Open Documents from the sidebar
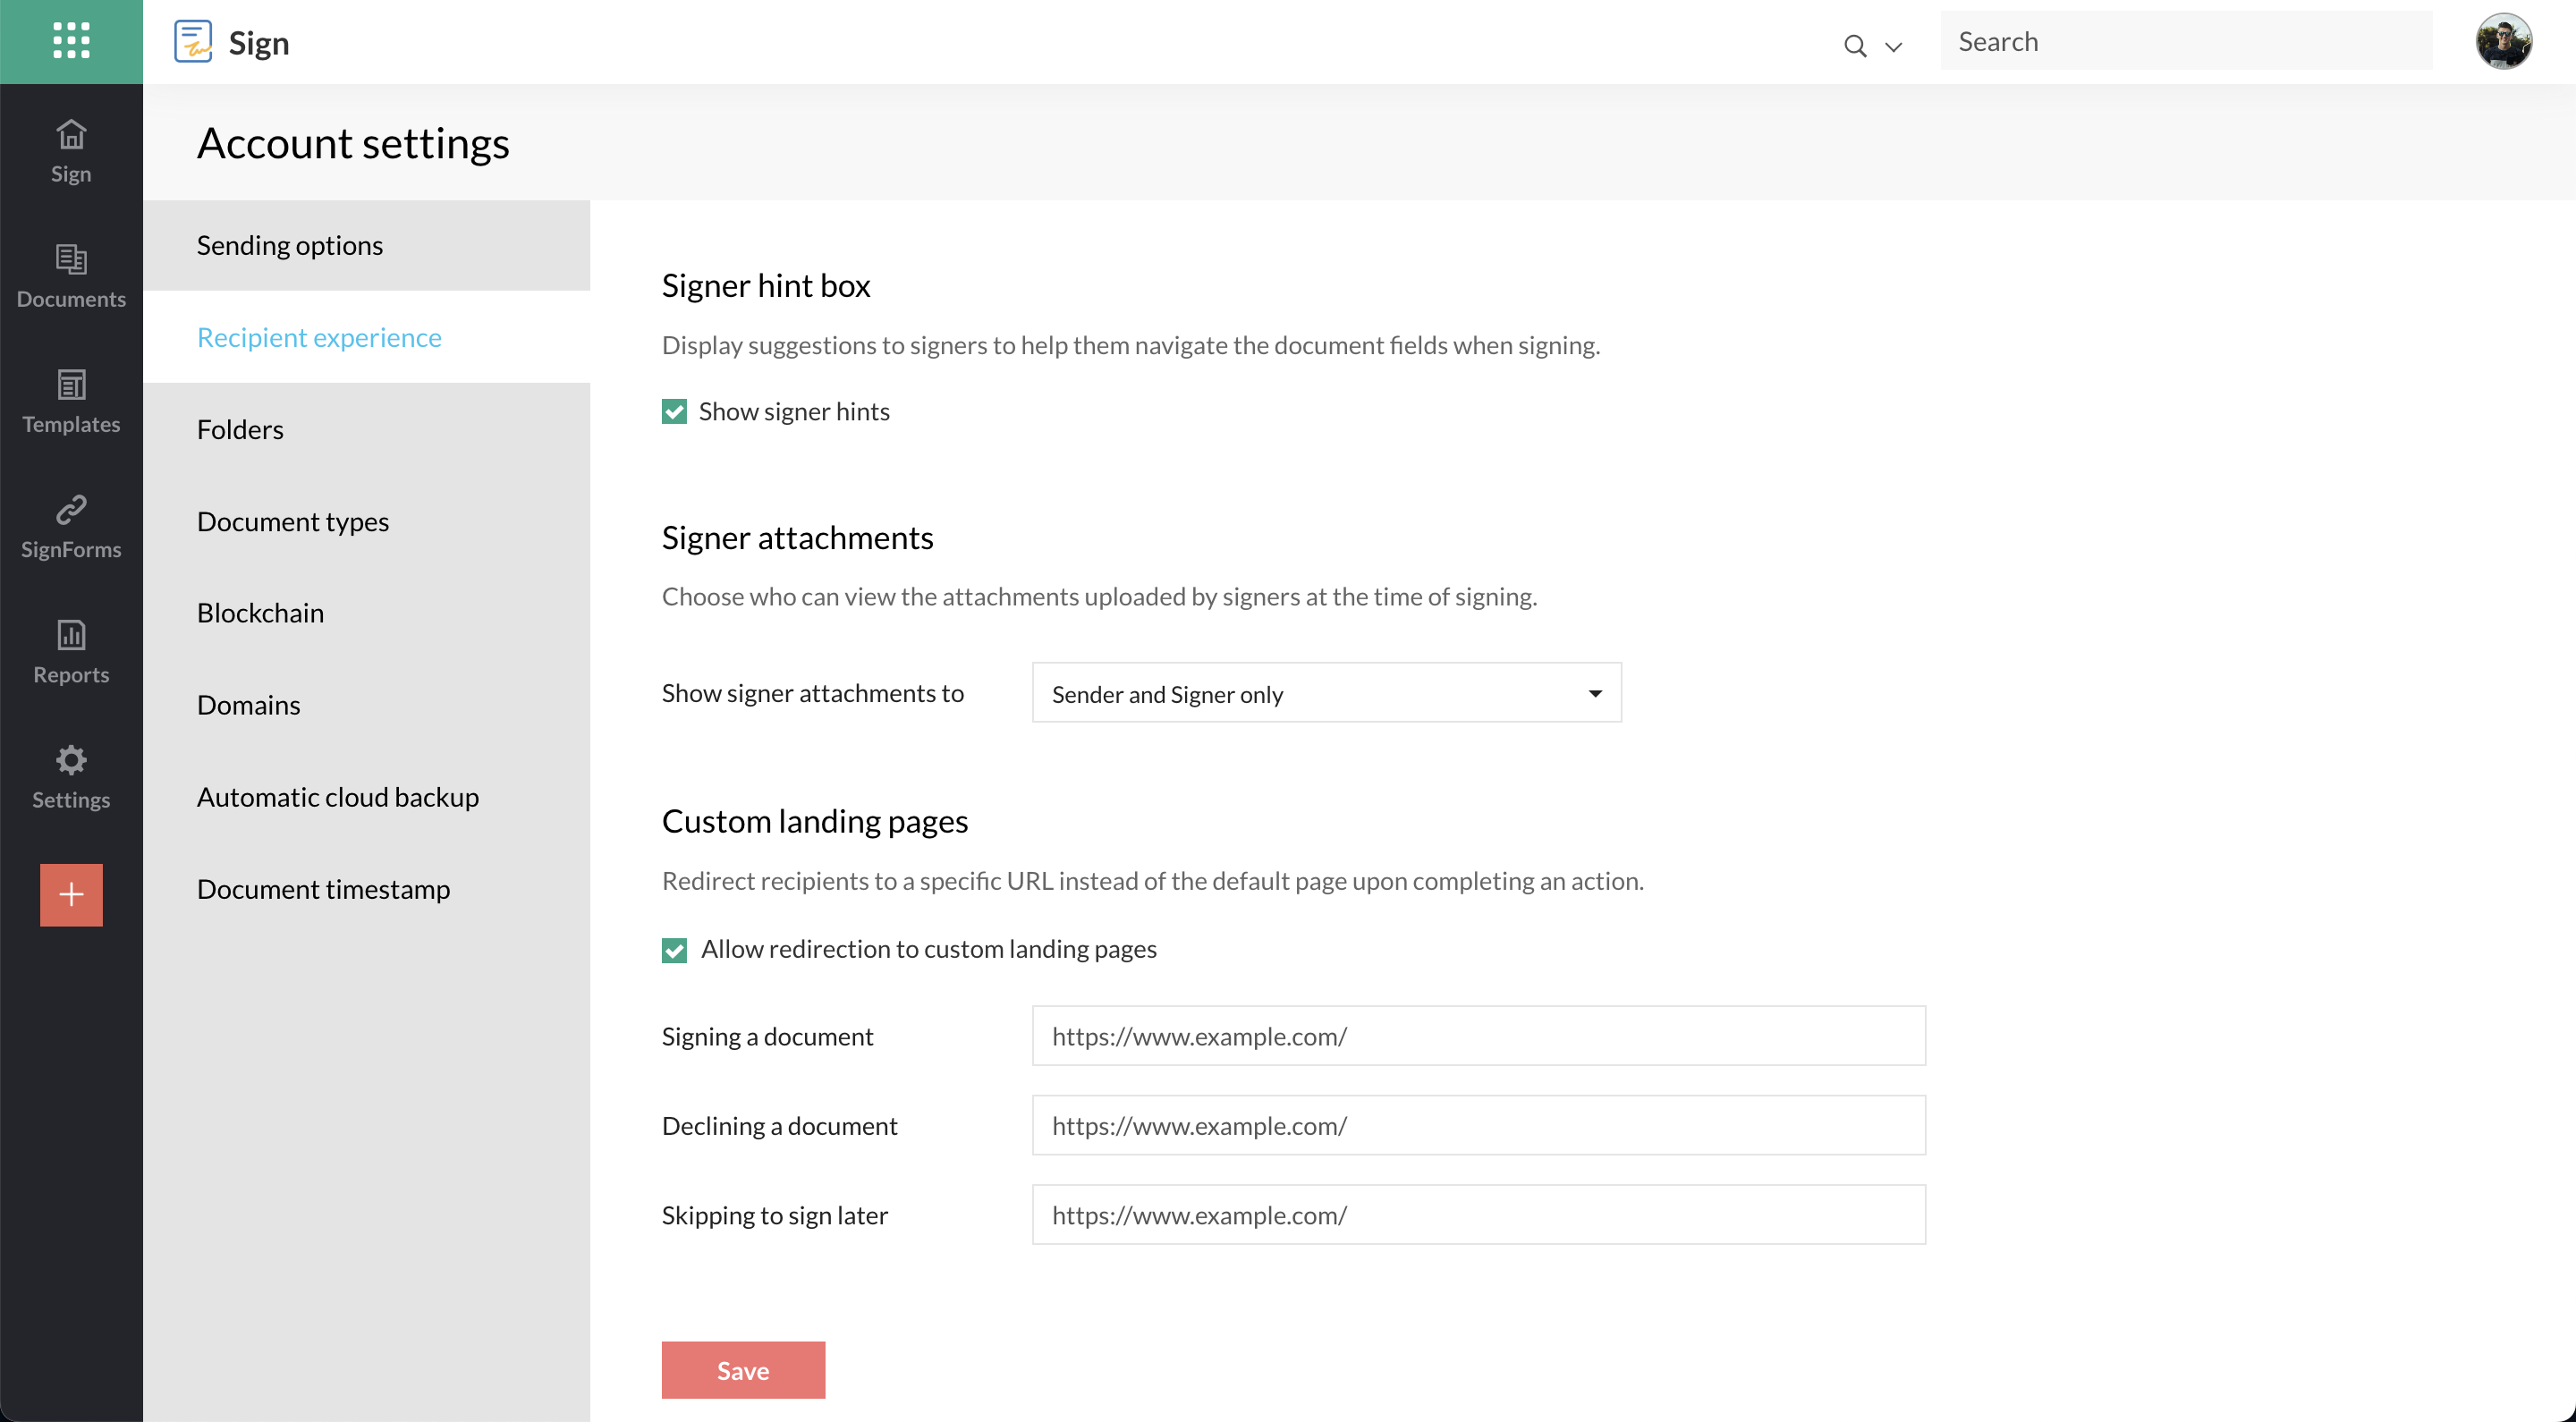The image size is (2576, 1422). tap(71, 276)
